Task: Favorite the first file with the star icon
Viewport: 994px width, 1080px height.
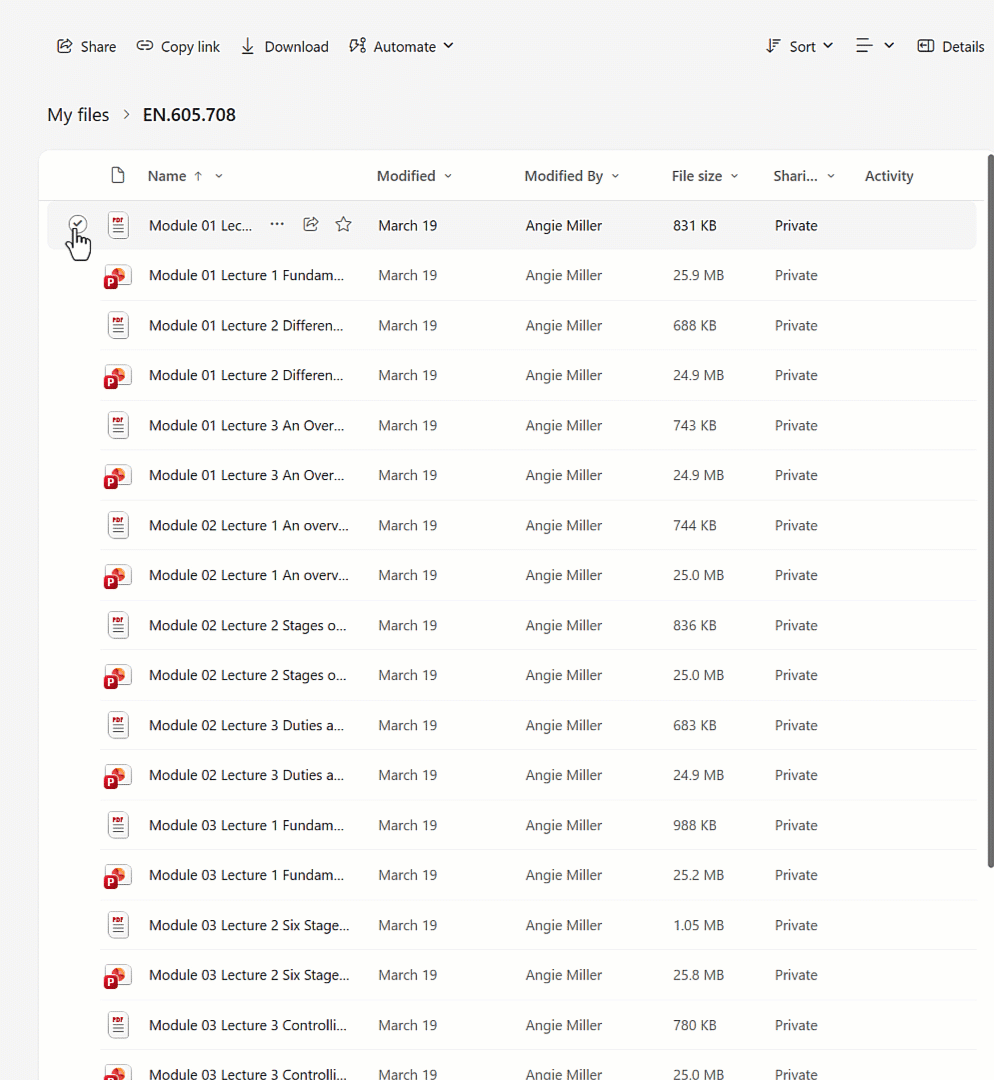Action: (343, 225)
